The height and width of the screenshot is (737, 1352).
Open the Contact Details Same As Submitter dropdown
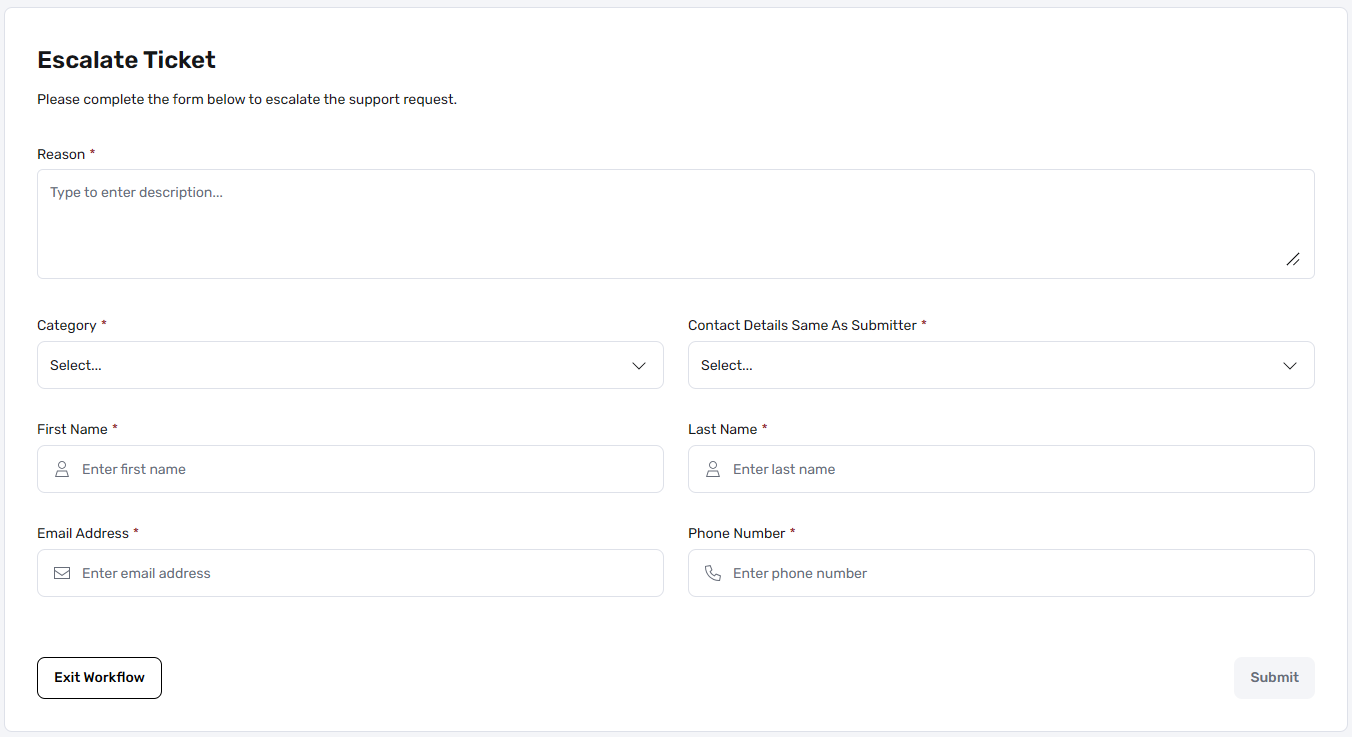click(1001, 365)
